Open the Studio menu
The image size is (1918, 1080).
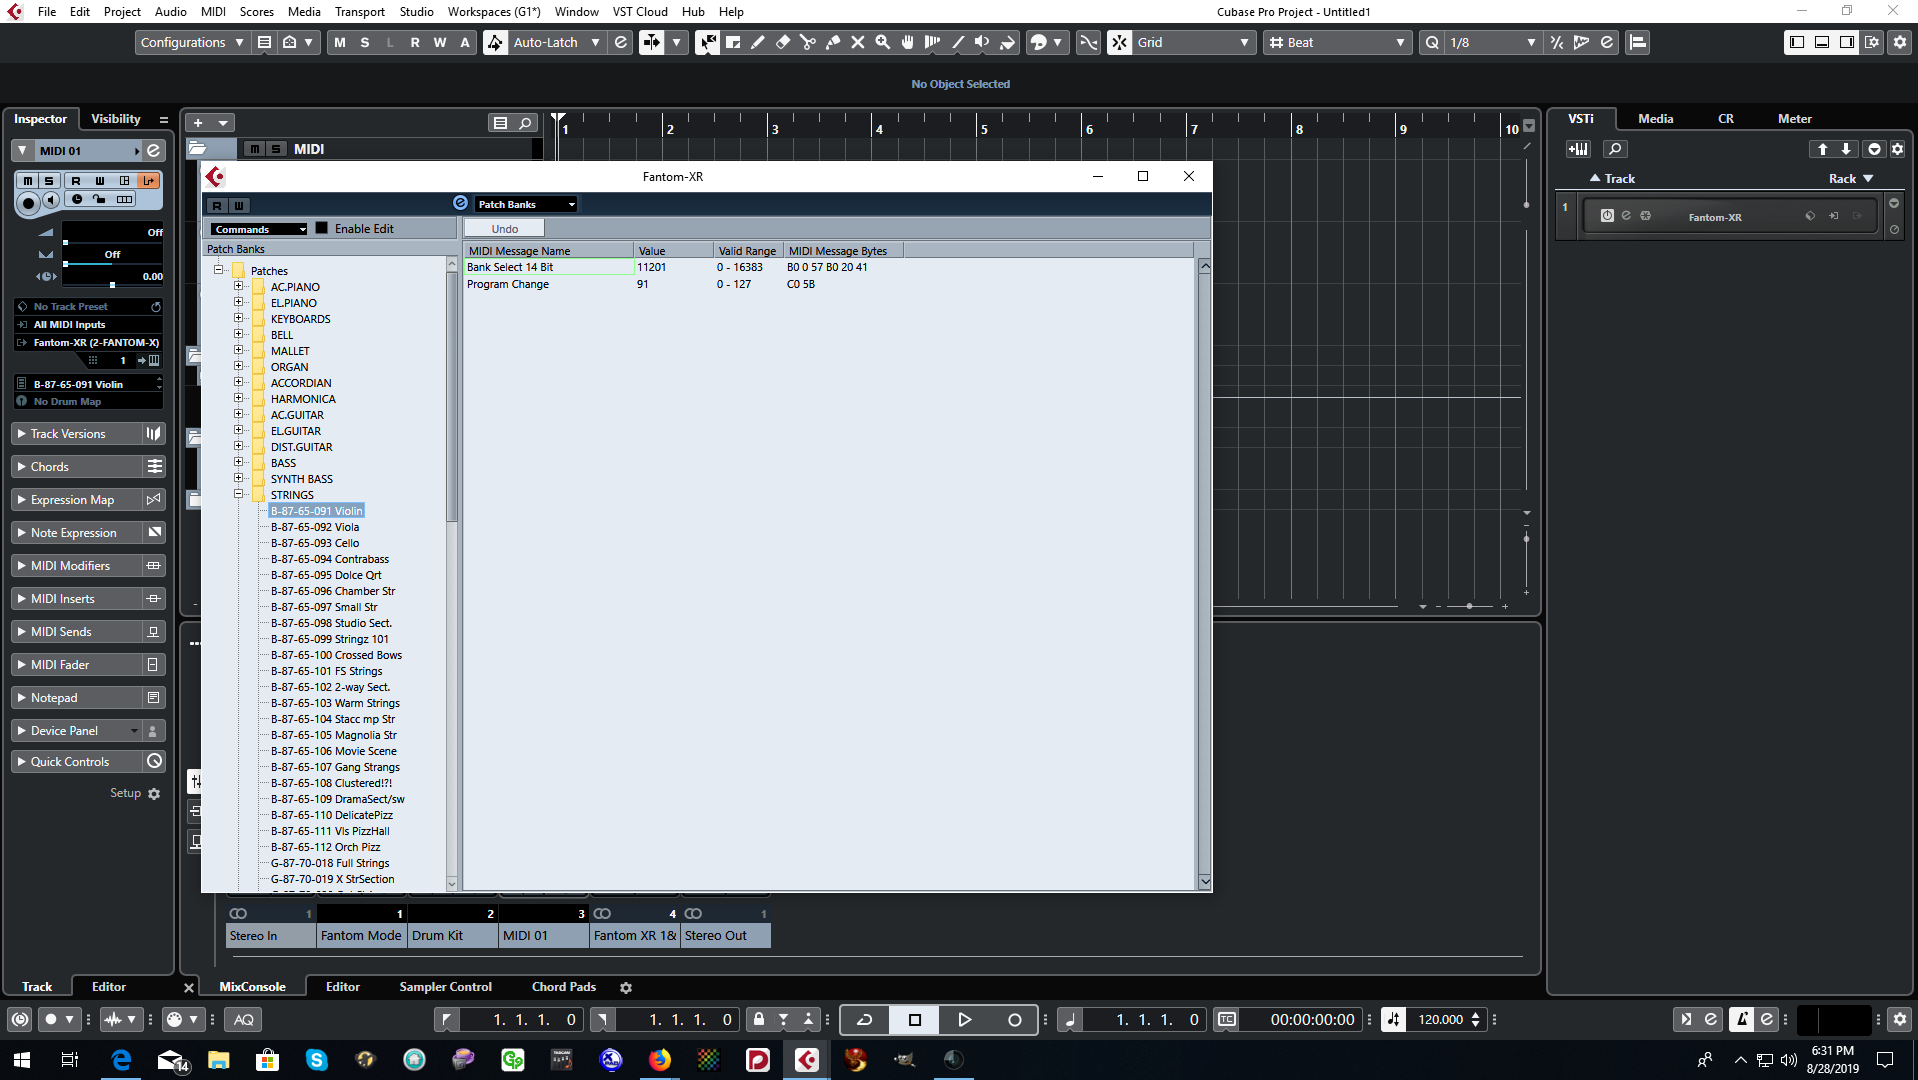pyautogui.click(x=416, y=12)
